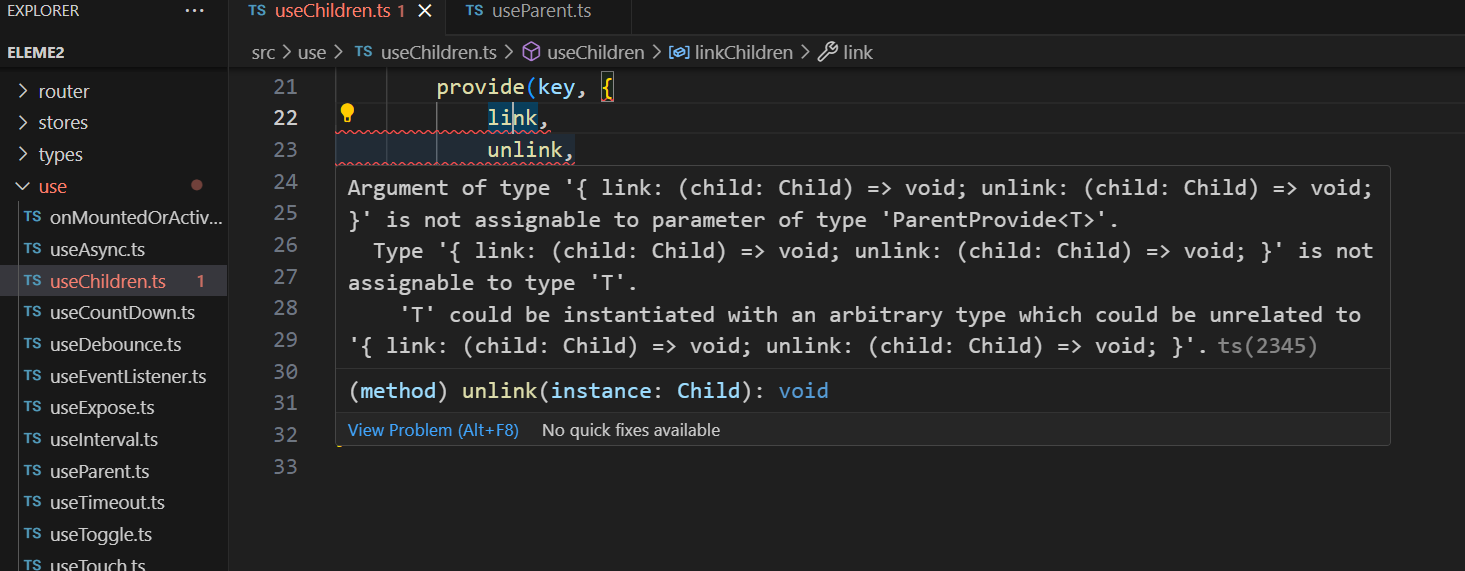Click the ELEME2 project header
The image size is (1465, 571).
coord(36,52)
